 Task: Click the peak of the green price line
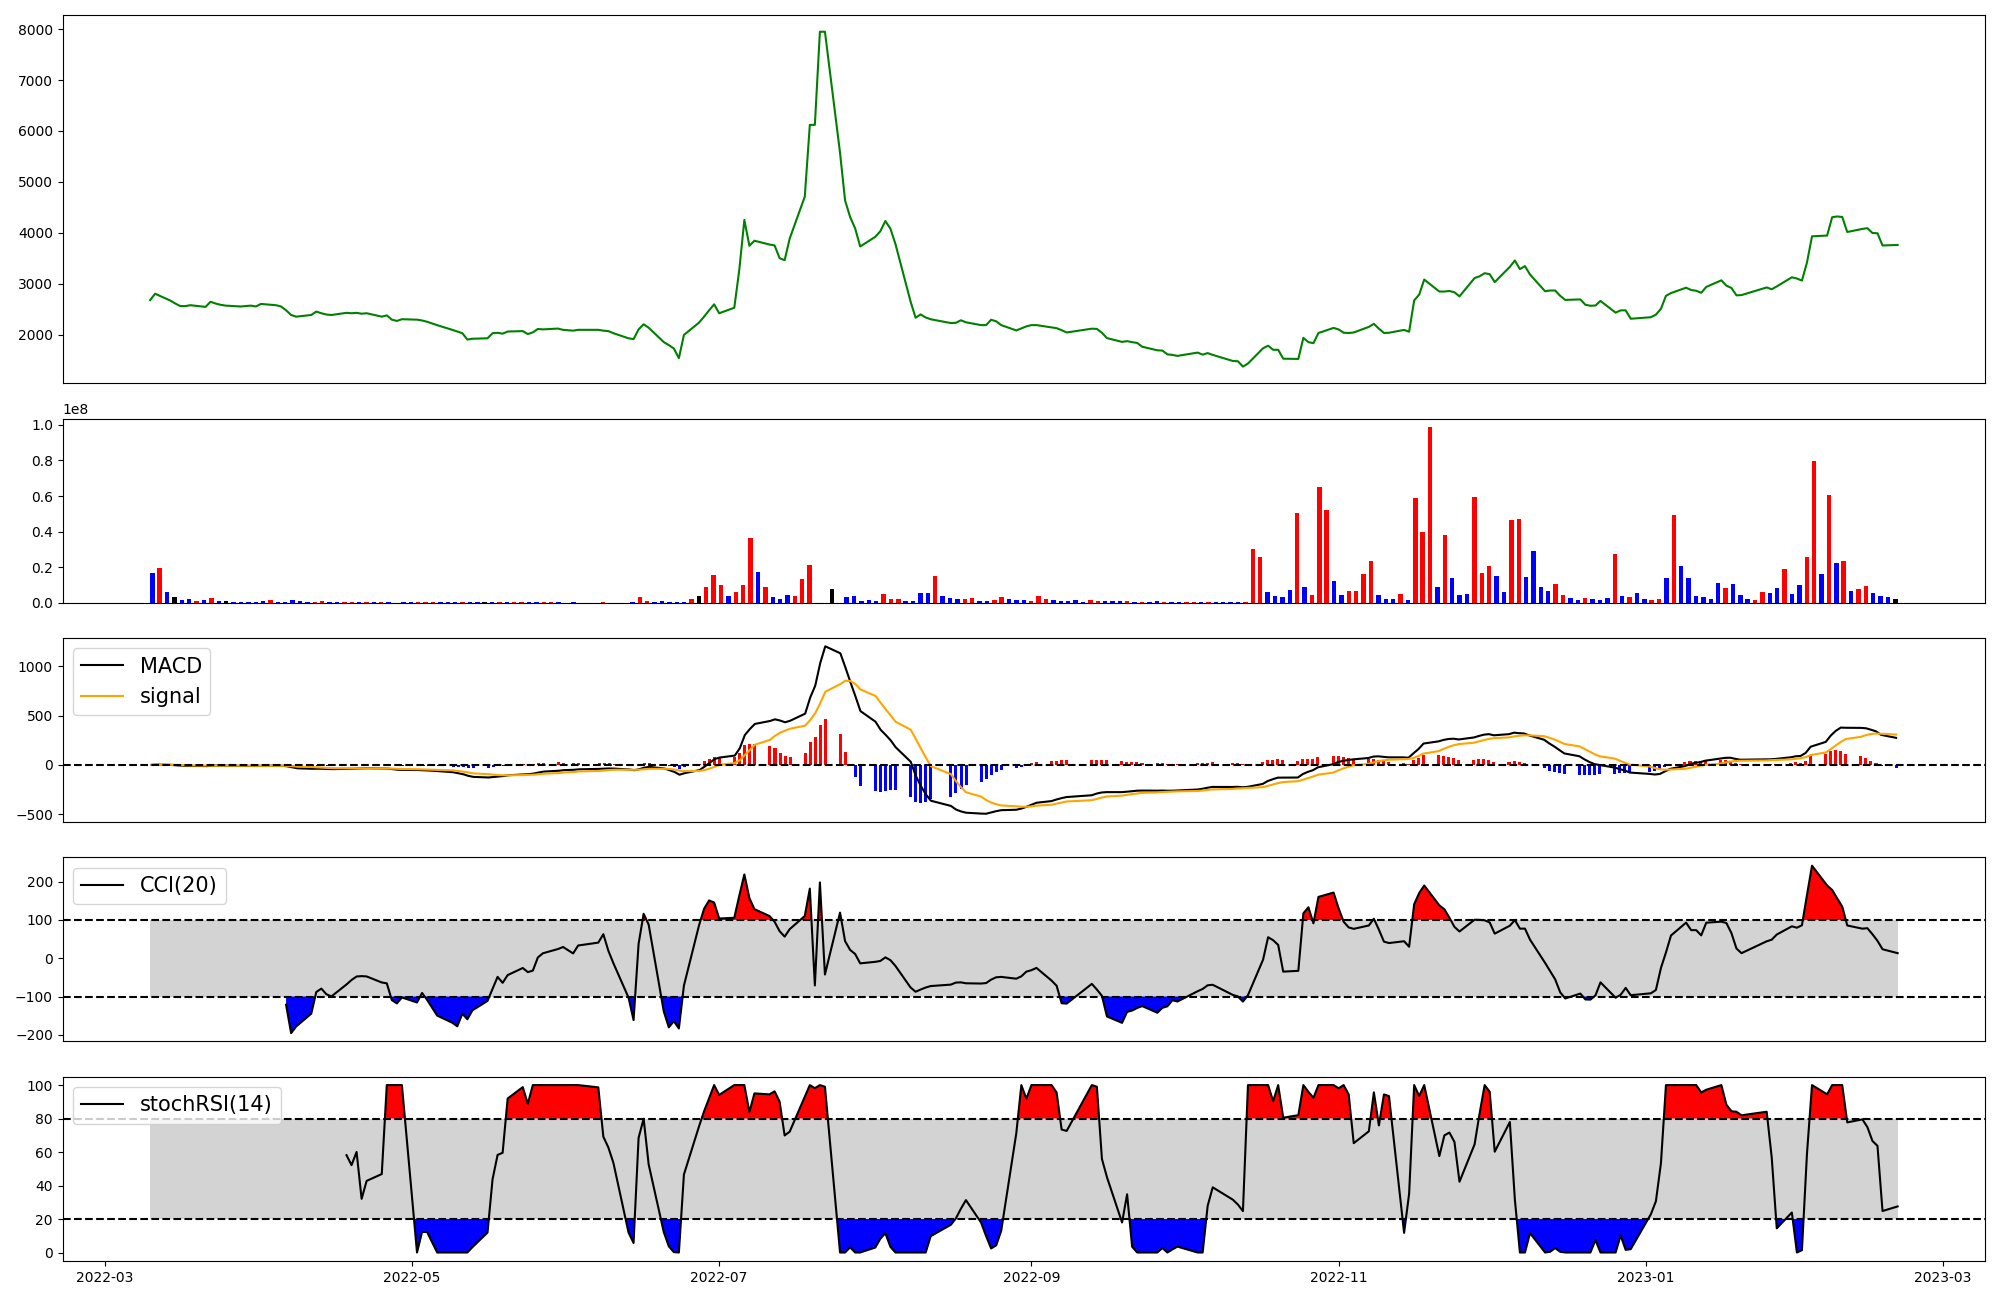click(821, 32)
